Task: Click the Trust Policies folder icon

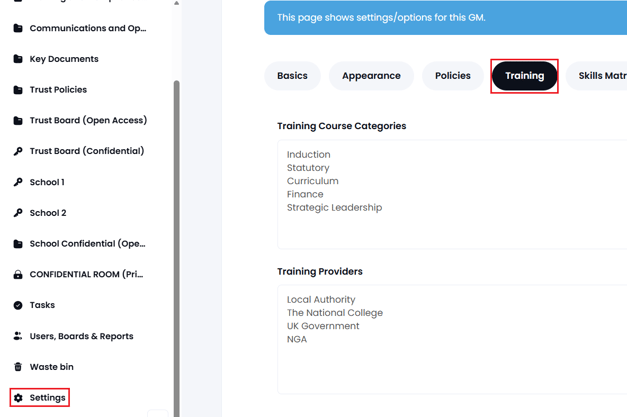Action: click(x=18, y=90)
